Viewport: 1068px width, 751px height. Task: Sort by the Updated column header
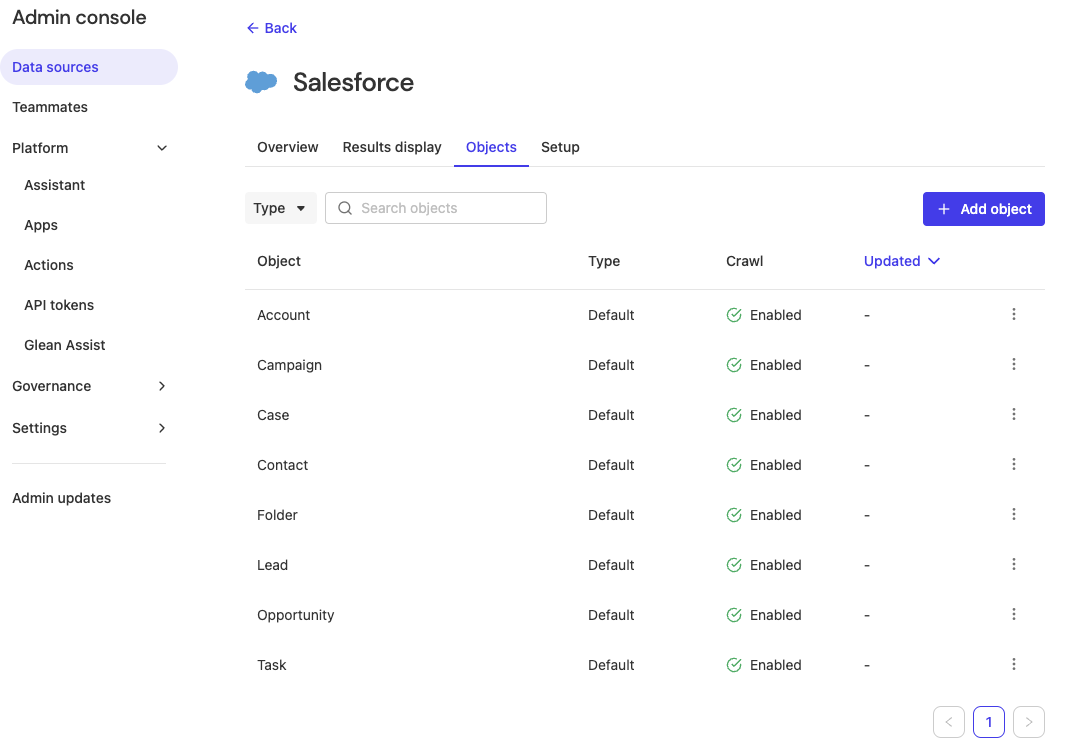(x=901, y=261)
